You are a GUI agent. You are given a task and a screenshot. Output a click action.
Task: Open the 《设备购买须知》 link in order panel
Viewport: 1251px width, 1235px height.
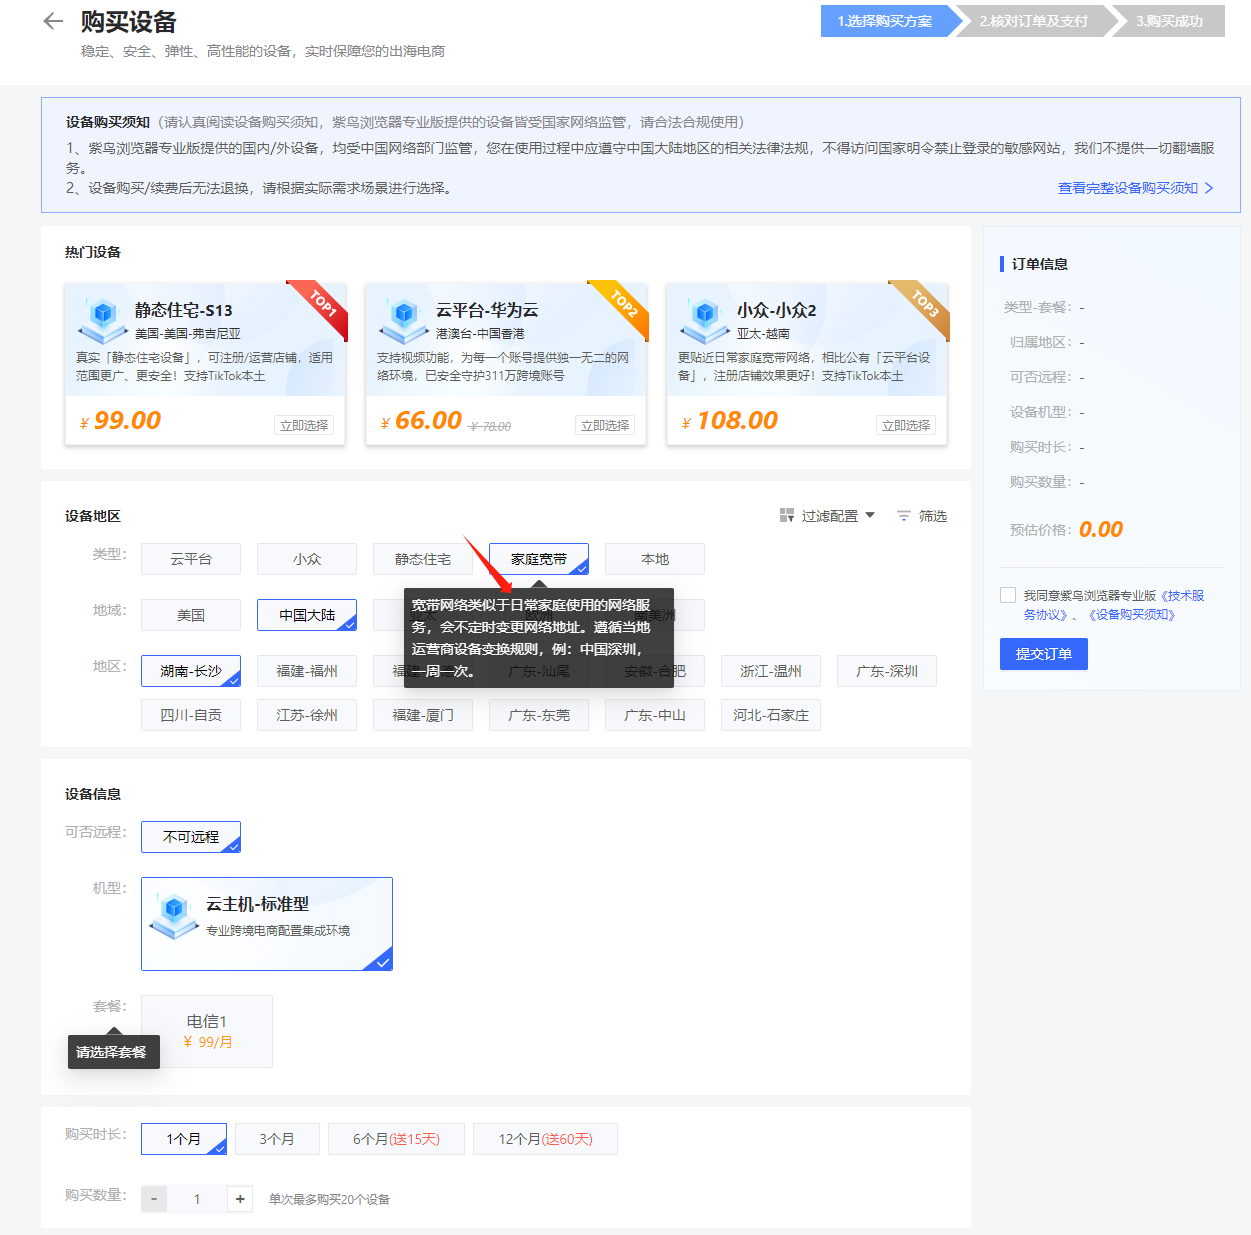click(1132, 615)
